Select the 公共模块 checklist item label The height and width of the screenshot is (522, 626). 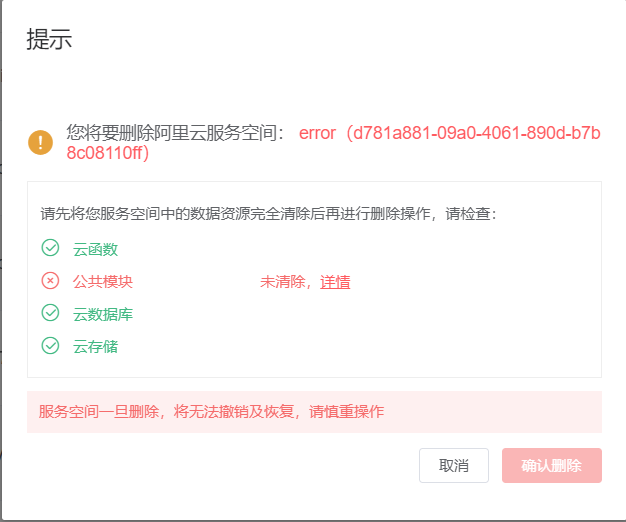[102, 282]
